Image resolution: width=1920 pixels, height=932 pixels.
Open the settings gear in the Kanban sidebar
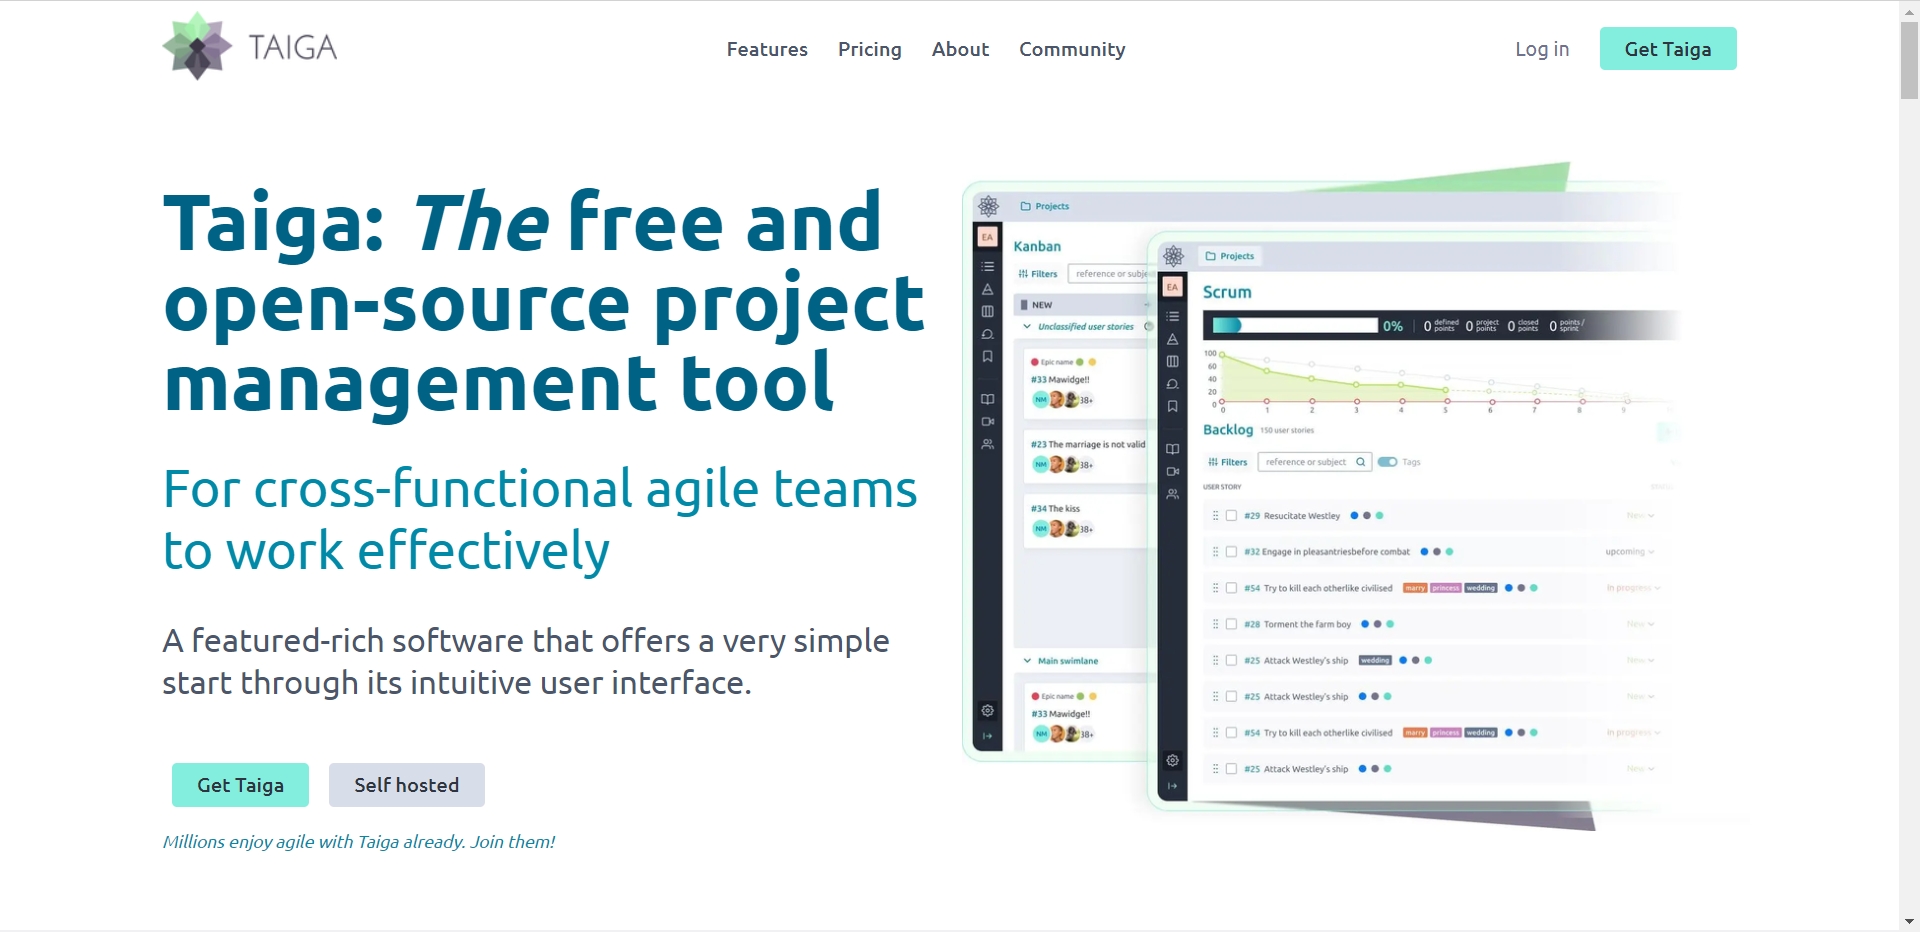pyautogui.click(x=987, y=710)
